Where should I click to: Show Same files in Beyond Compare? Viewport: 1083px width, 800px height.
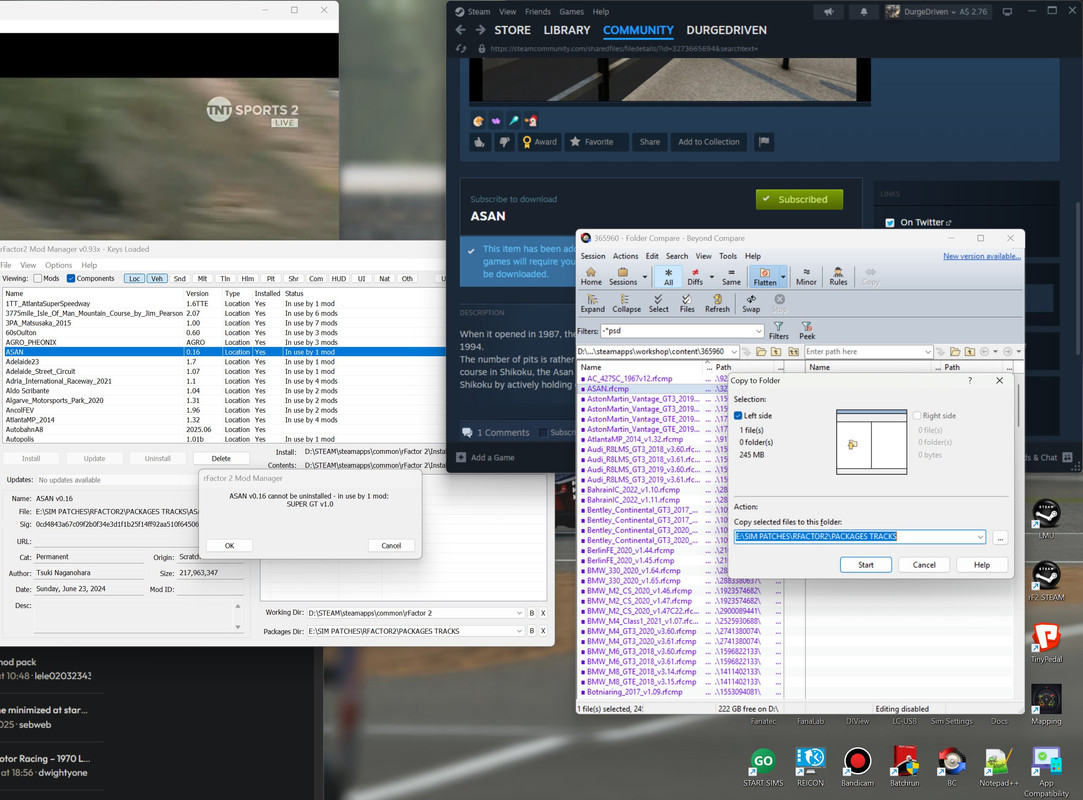tap(731, 276)
